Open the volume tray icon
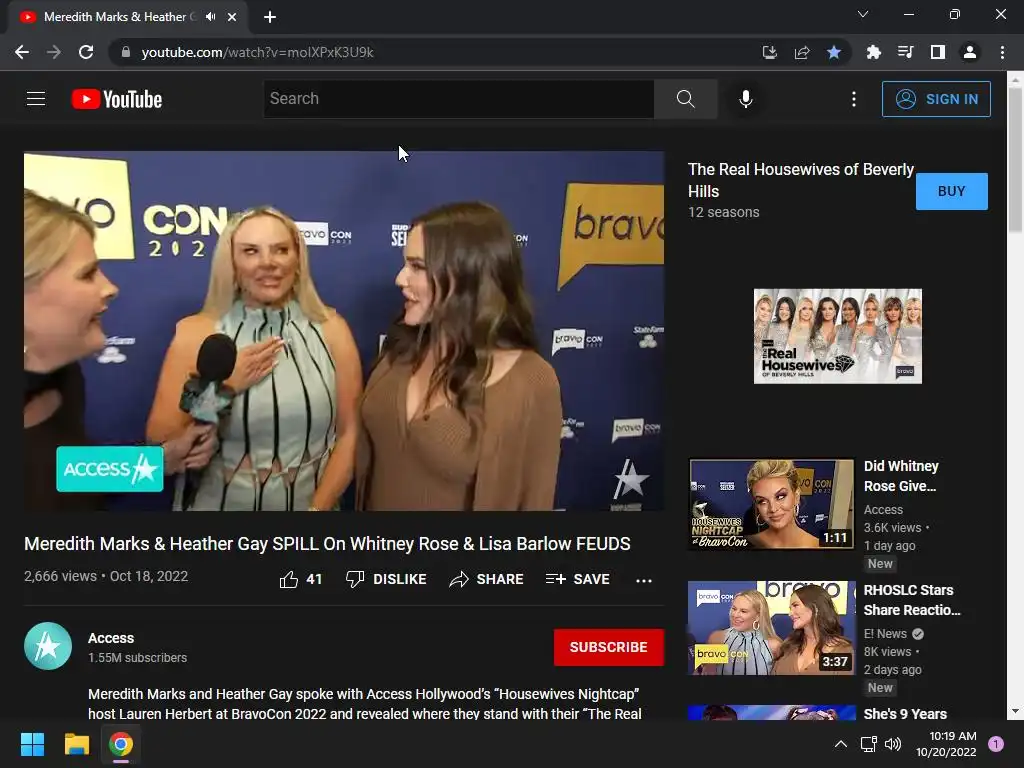The width and height of the screenshot is (1024, 768). [893, 744]
